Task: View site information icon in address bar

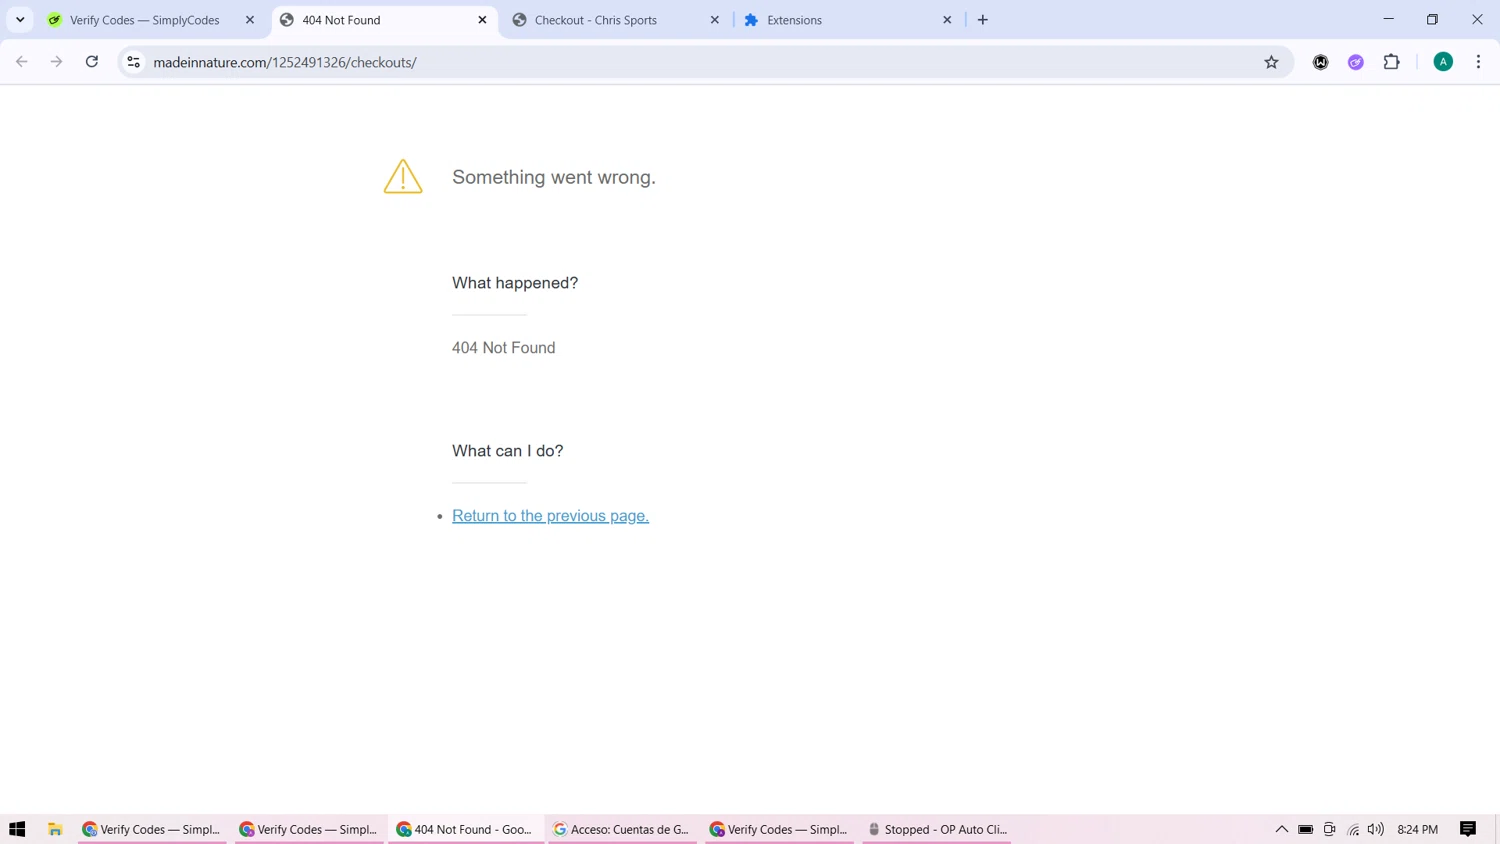Action: (133, 62)
